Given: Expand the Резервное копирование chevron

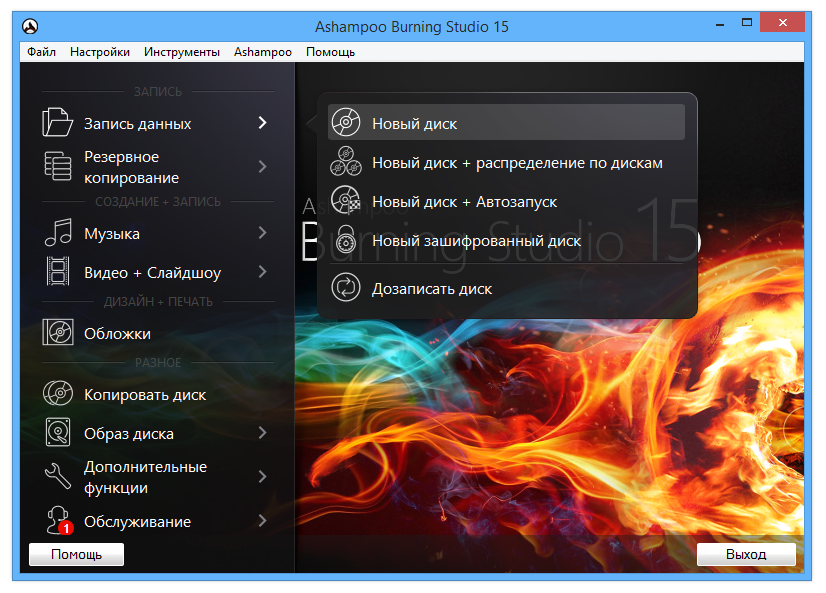Looking at the screenshot, I should [262, 167].
